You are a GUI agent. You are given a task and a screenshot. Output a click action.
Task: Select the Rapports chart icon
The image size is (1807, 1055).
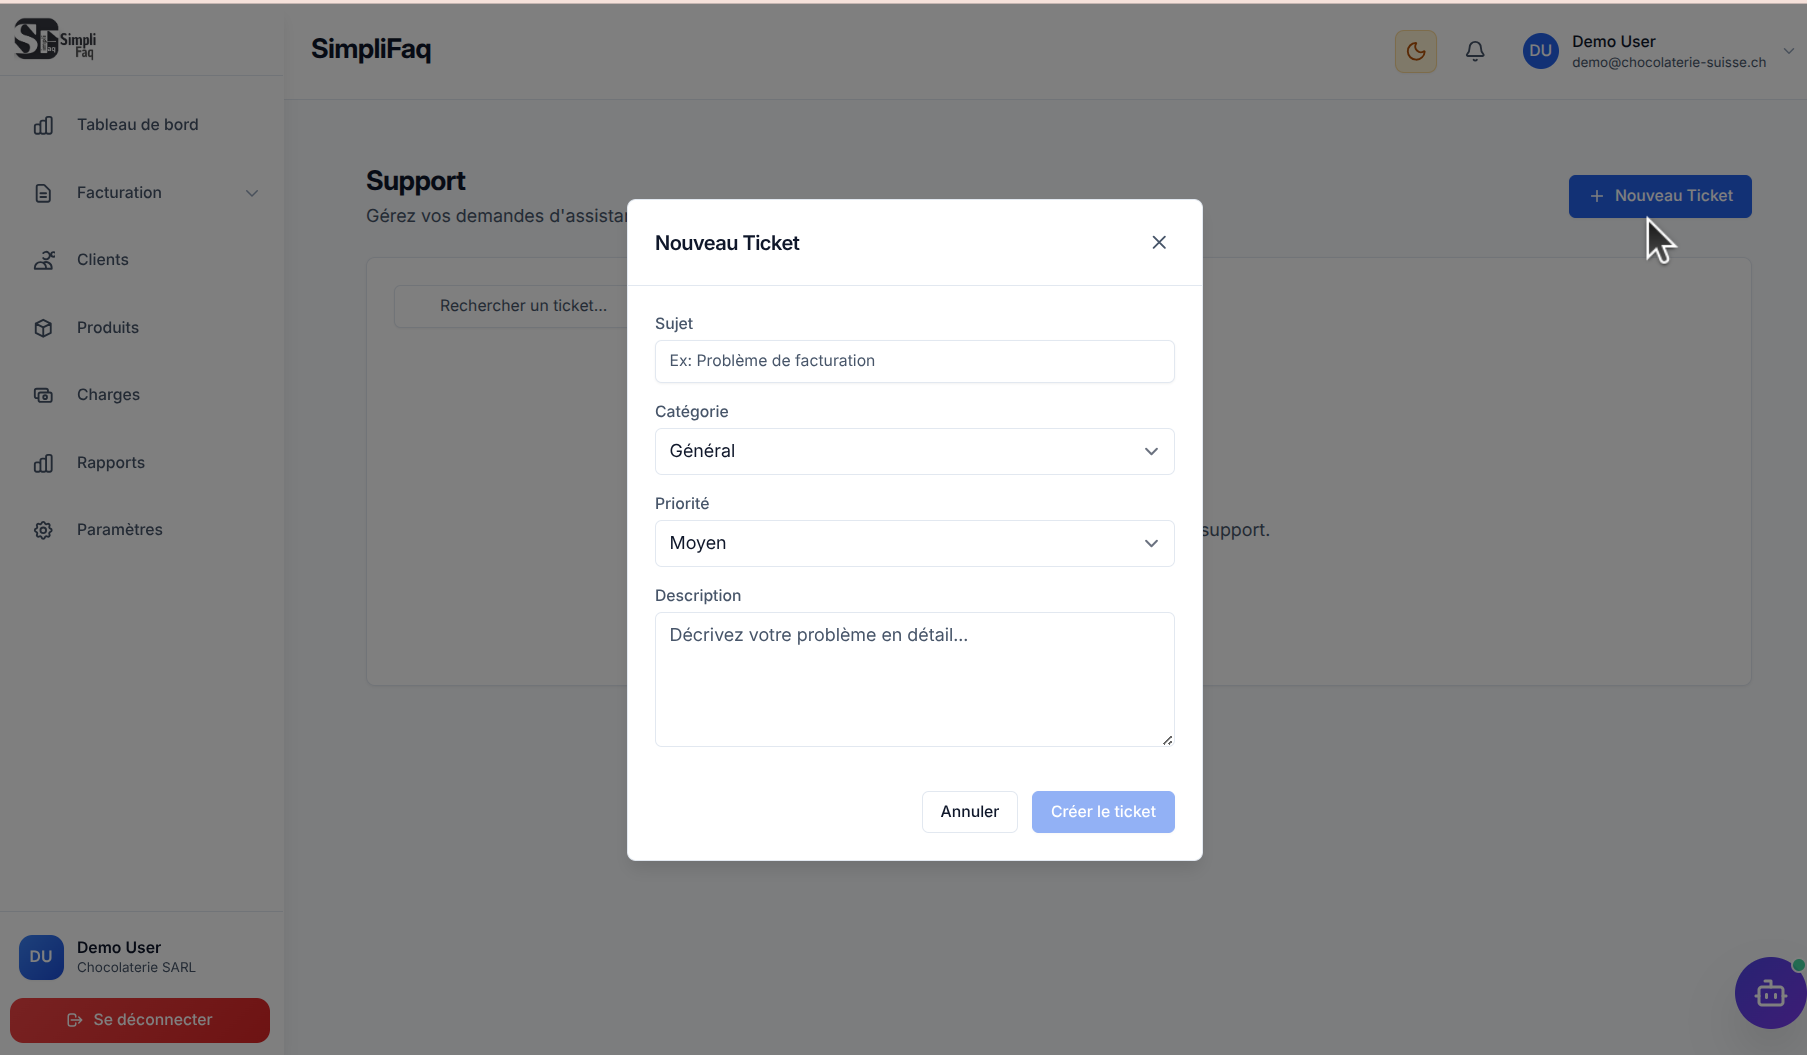pyautogui.click(x=43, y=462)
